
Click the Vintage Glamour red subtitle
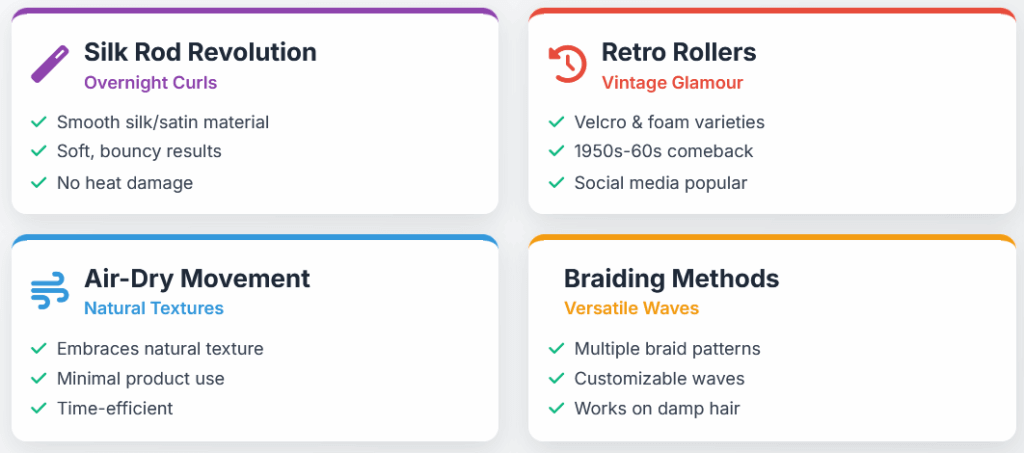tap(672, 83)
